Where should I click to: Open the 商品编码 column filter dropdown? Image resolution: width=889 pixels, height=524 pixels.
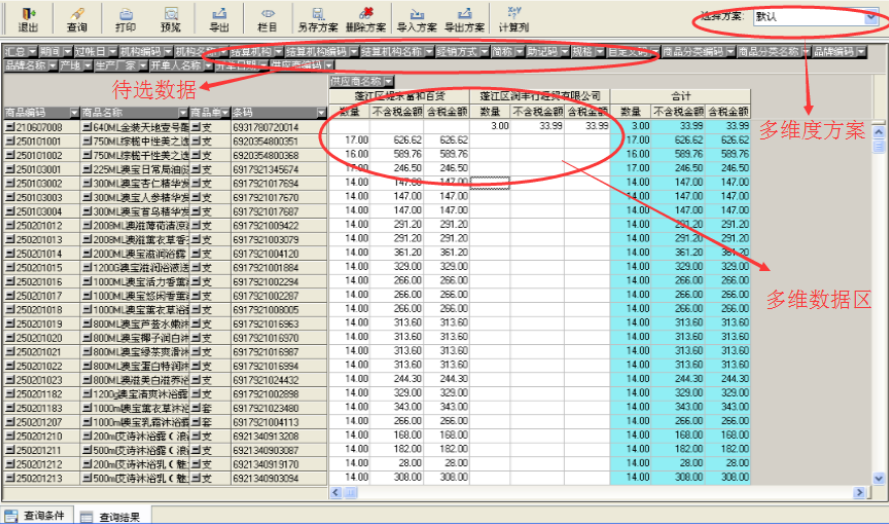(x=73, y=113)
